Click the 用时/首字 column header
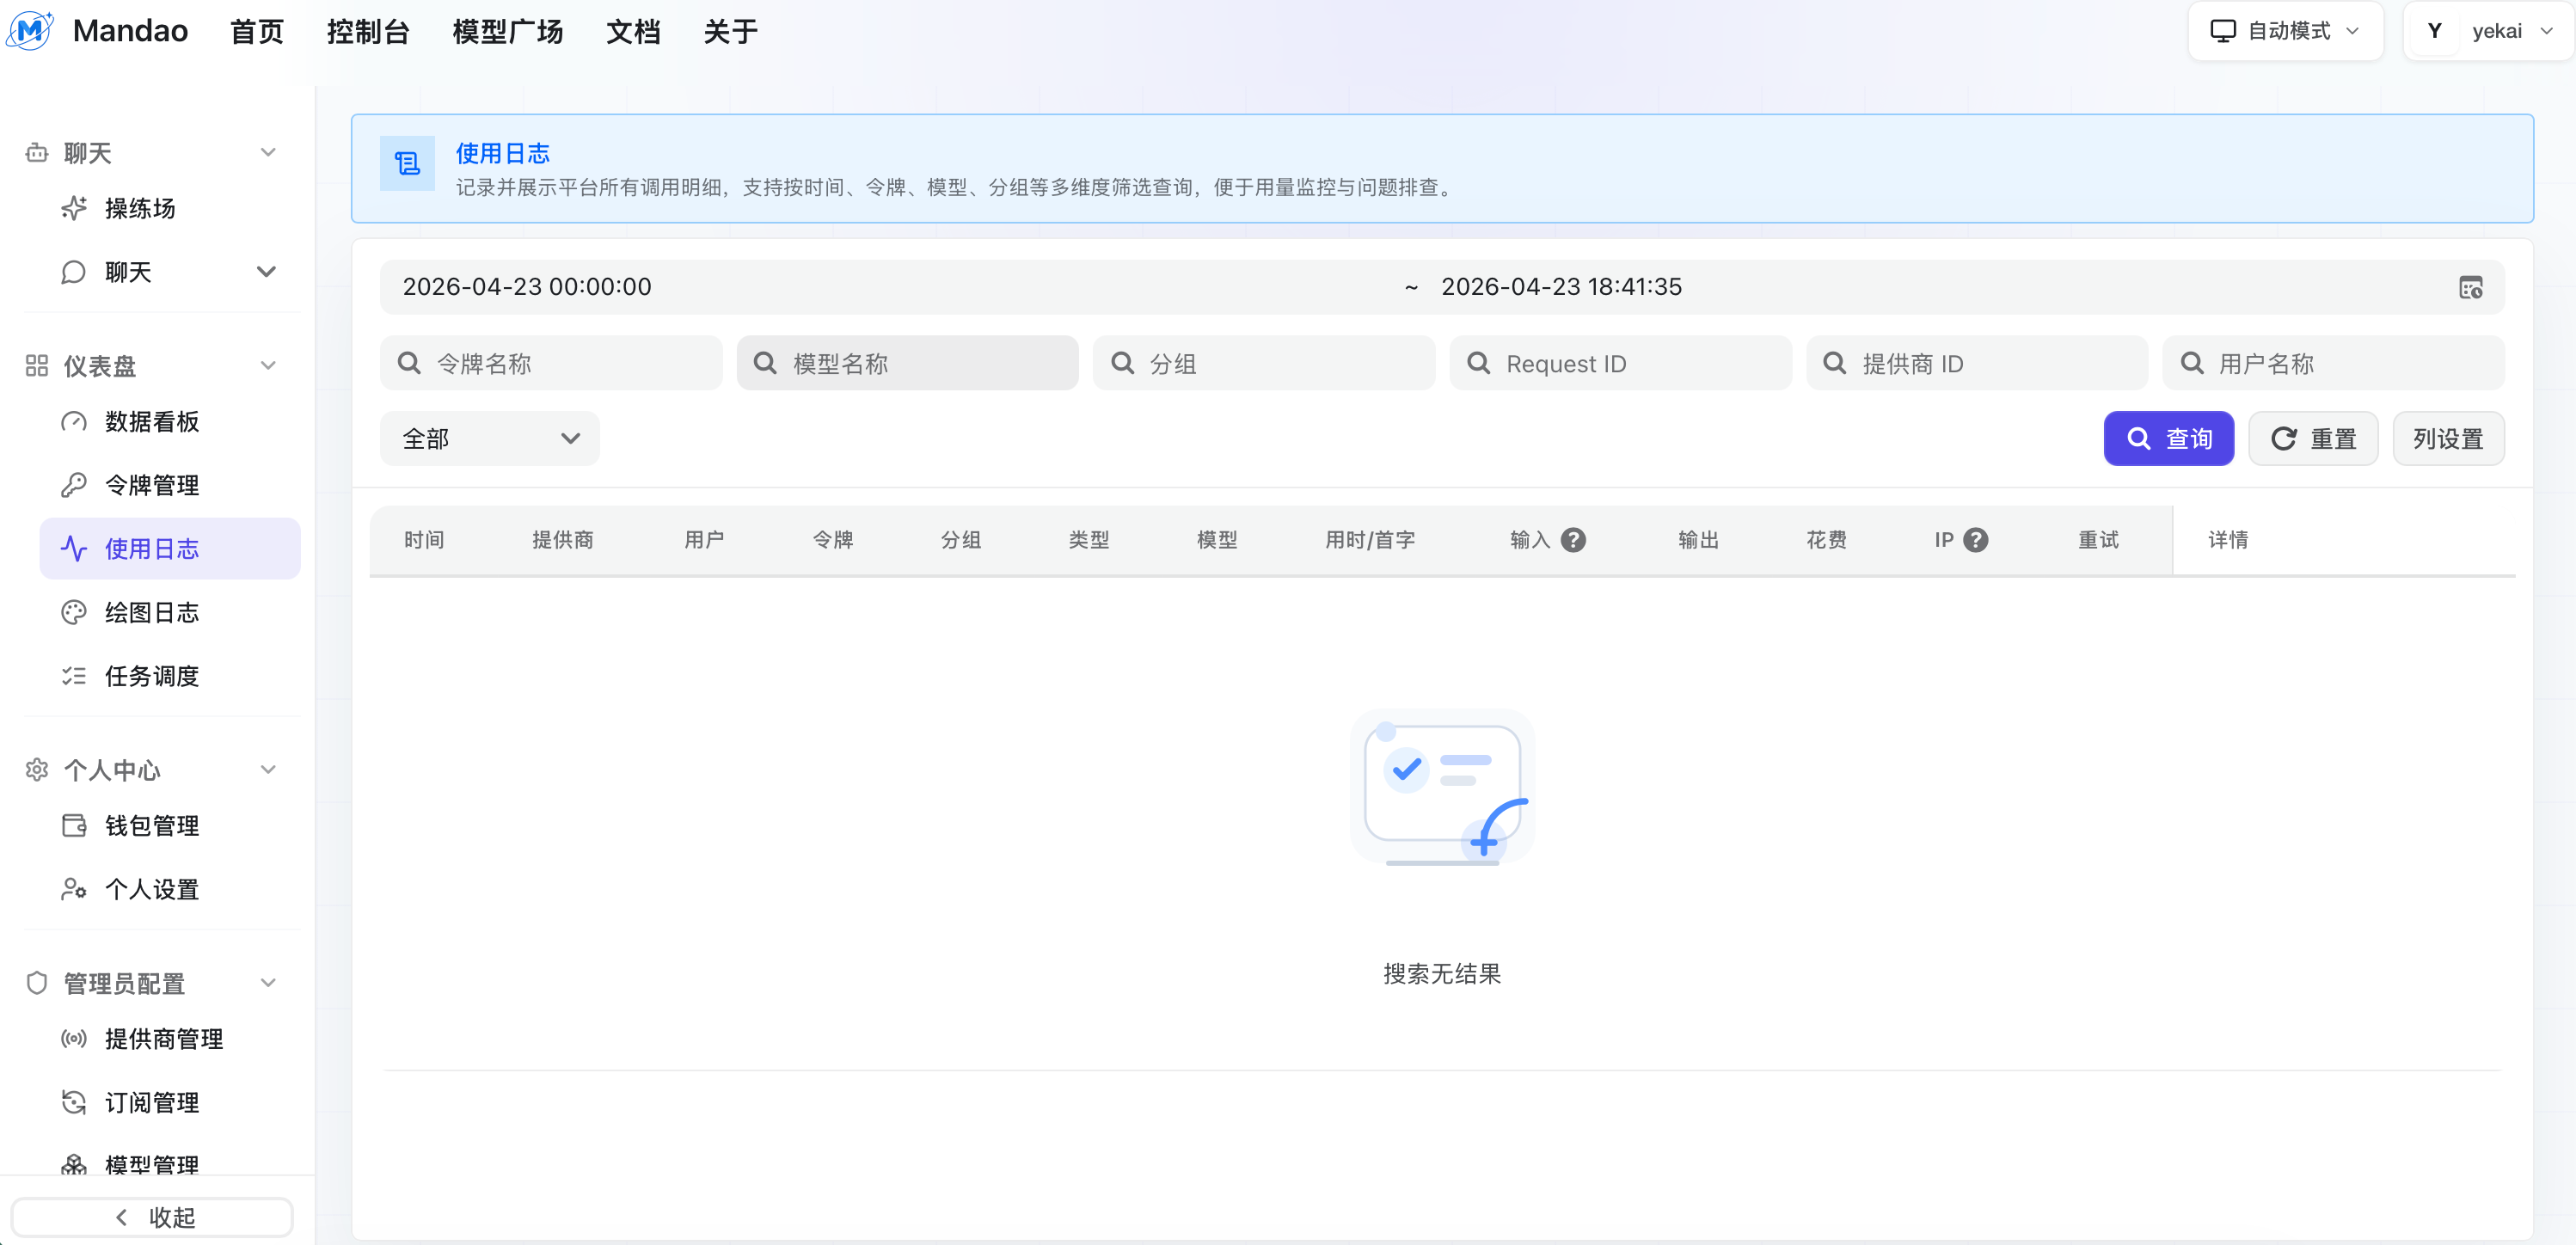Image resolution: width=2576 pixels, height=1245 pixels. [1370, 540]
